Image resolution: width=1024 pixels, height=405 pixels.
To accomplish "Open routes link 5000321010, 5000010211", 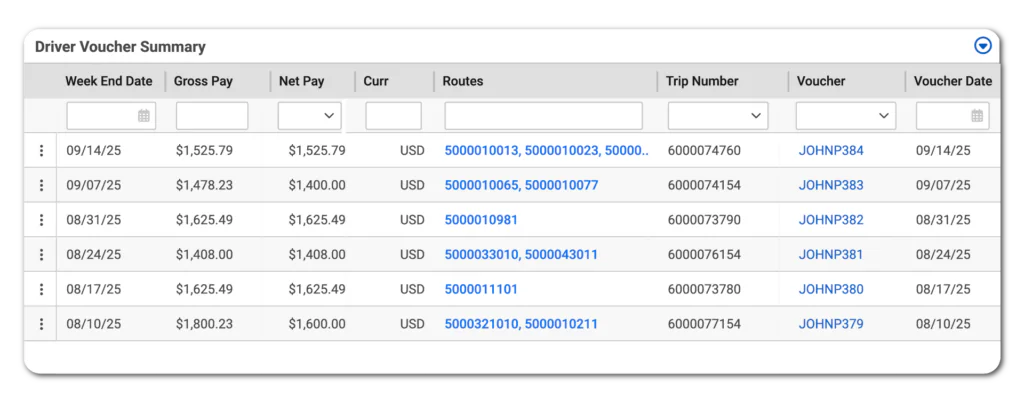I will click(x=521, y=324).
